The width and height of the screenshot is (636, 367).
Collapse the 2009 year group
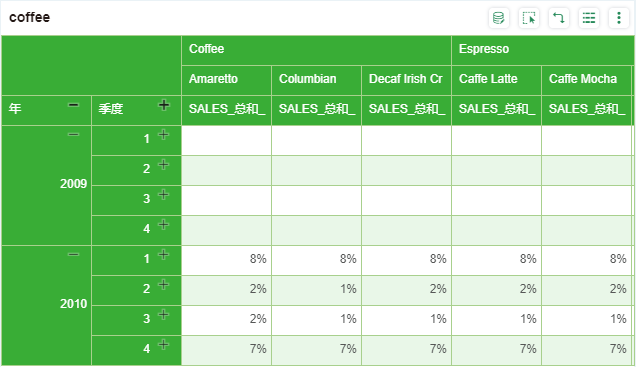pos(73,135)
